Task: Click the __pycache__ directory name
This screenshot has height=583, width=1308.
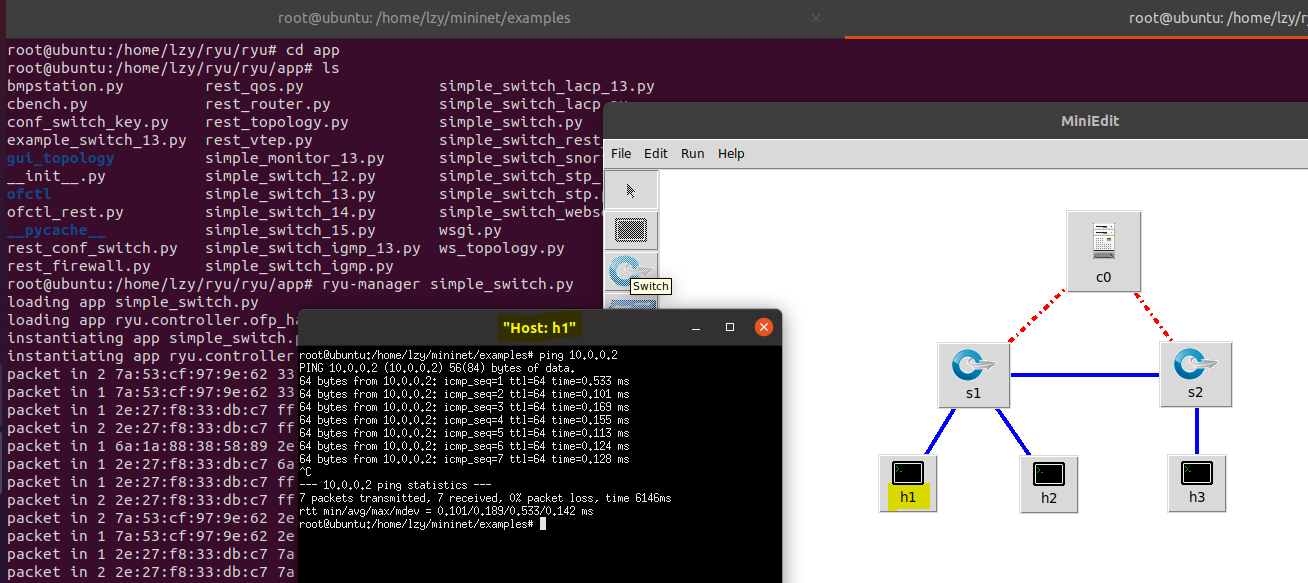Action: (56, 230)
